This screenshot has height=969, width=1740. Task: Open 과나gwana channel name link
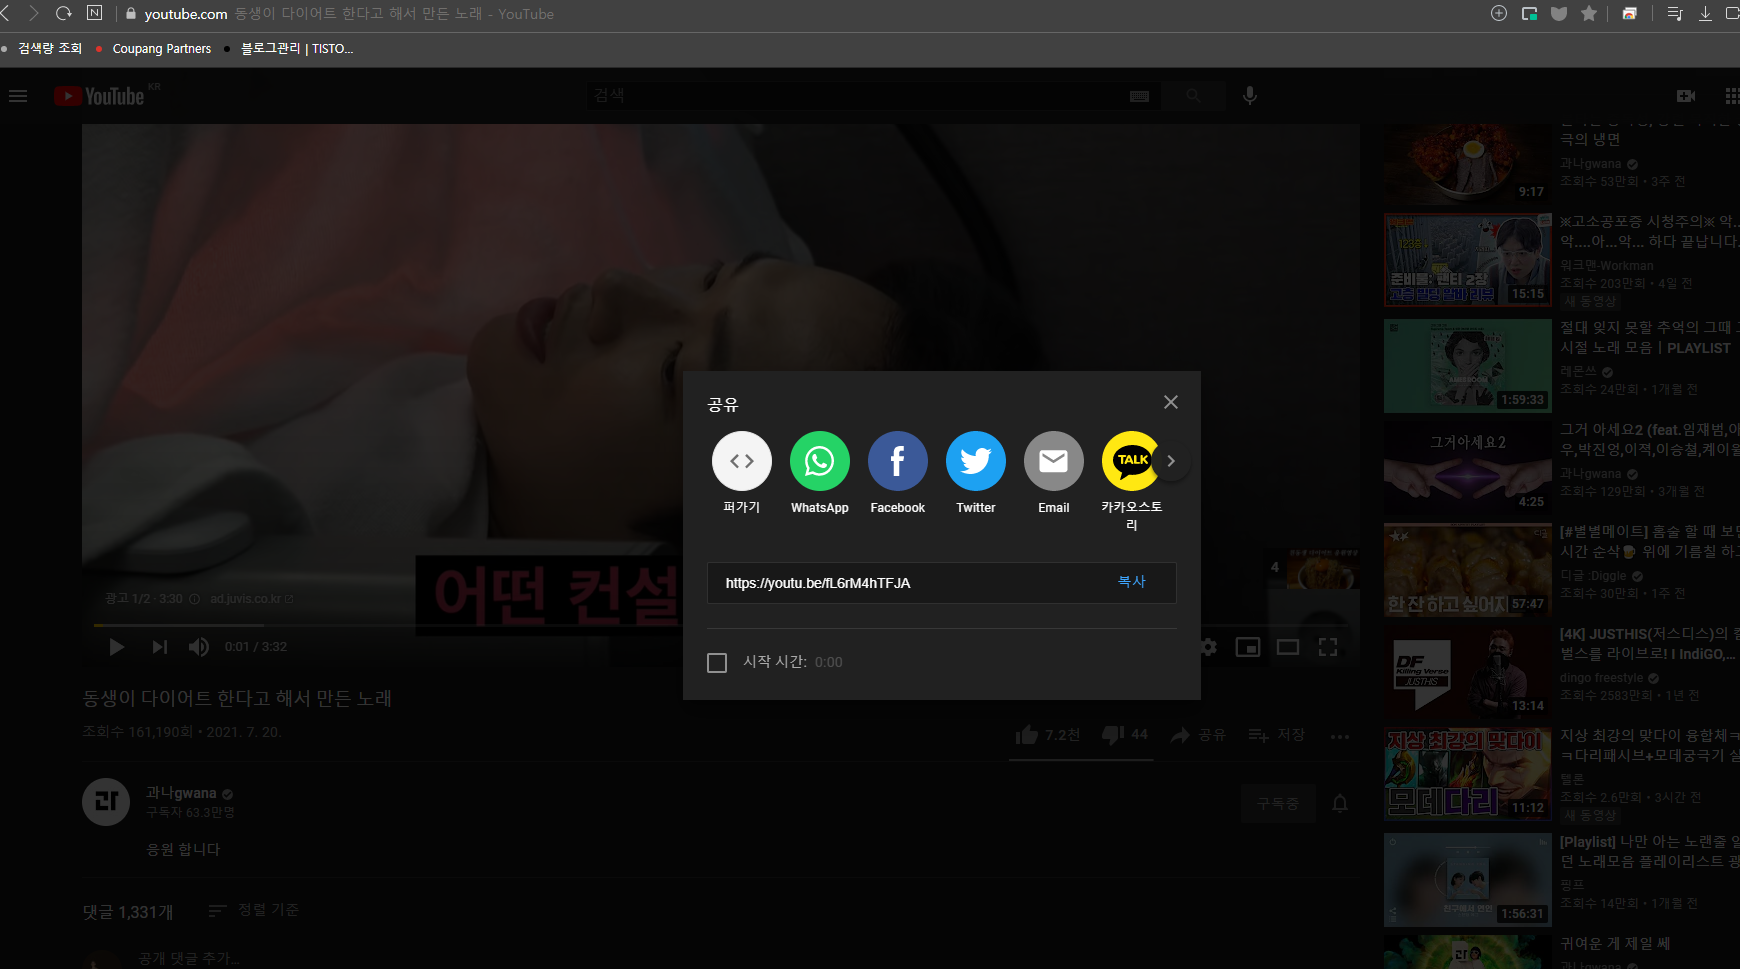tap(181, 793)
